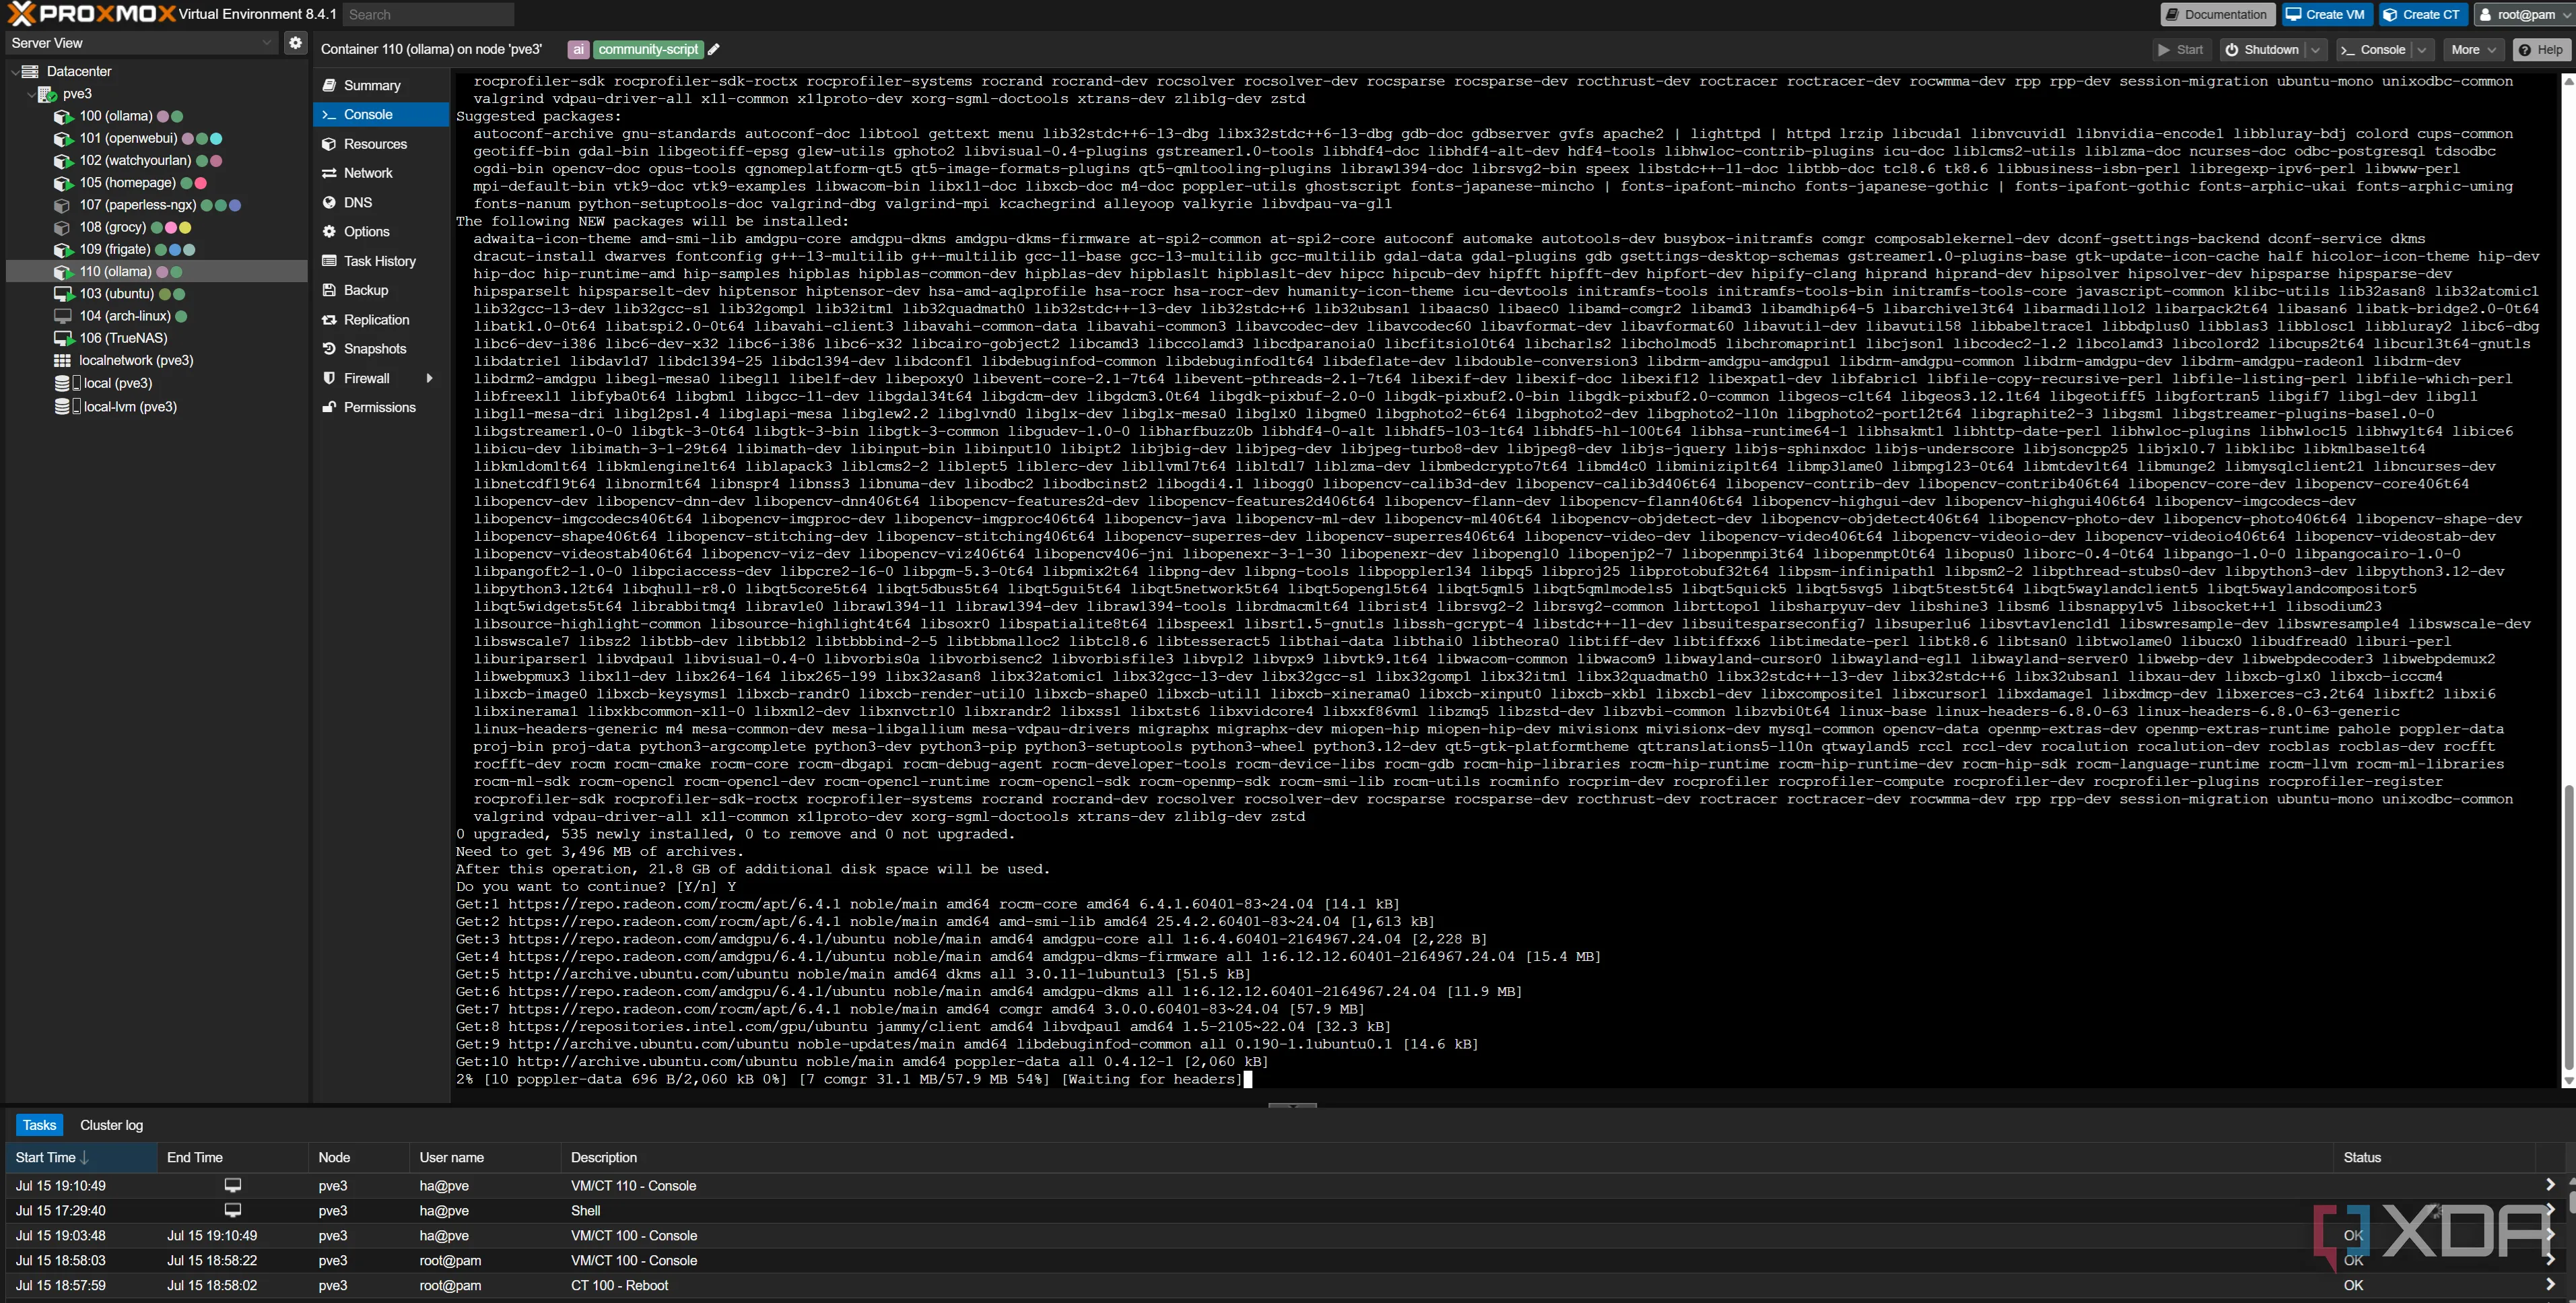
Task: Select stopped VM icon for 104 (arch-linux)
Action: tap(63, 316)
